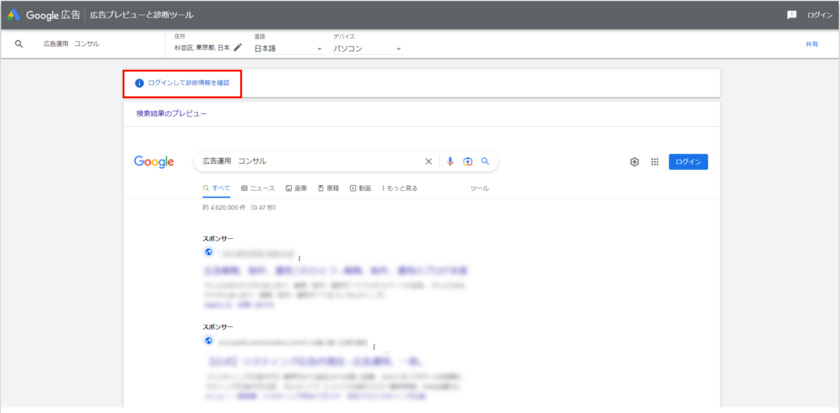Open Google Lens camera search icon

pyautogui.click(x=467, y=161)
